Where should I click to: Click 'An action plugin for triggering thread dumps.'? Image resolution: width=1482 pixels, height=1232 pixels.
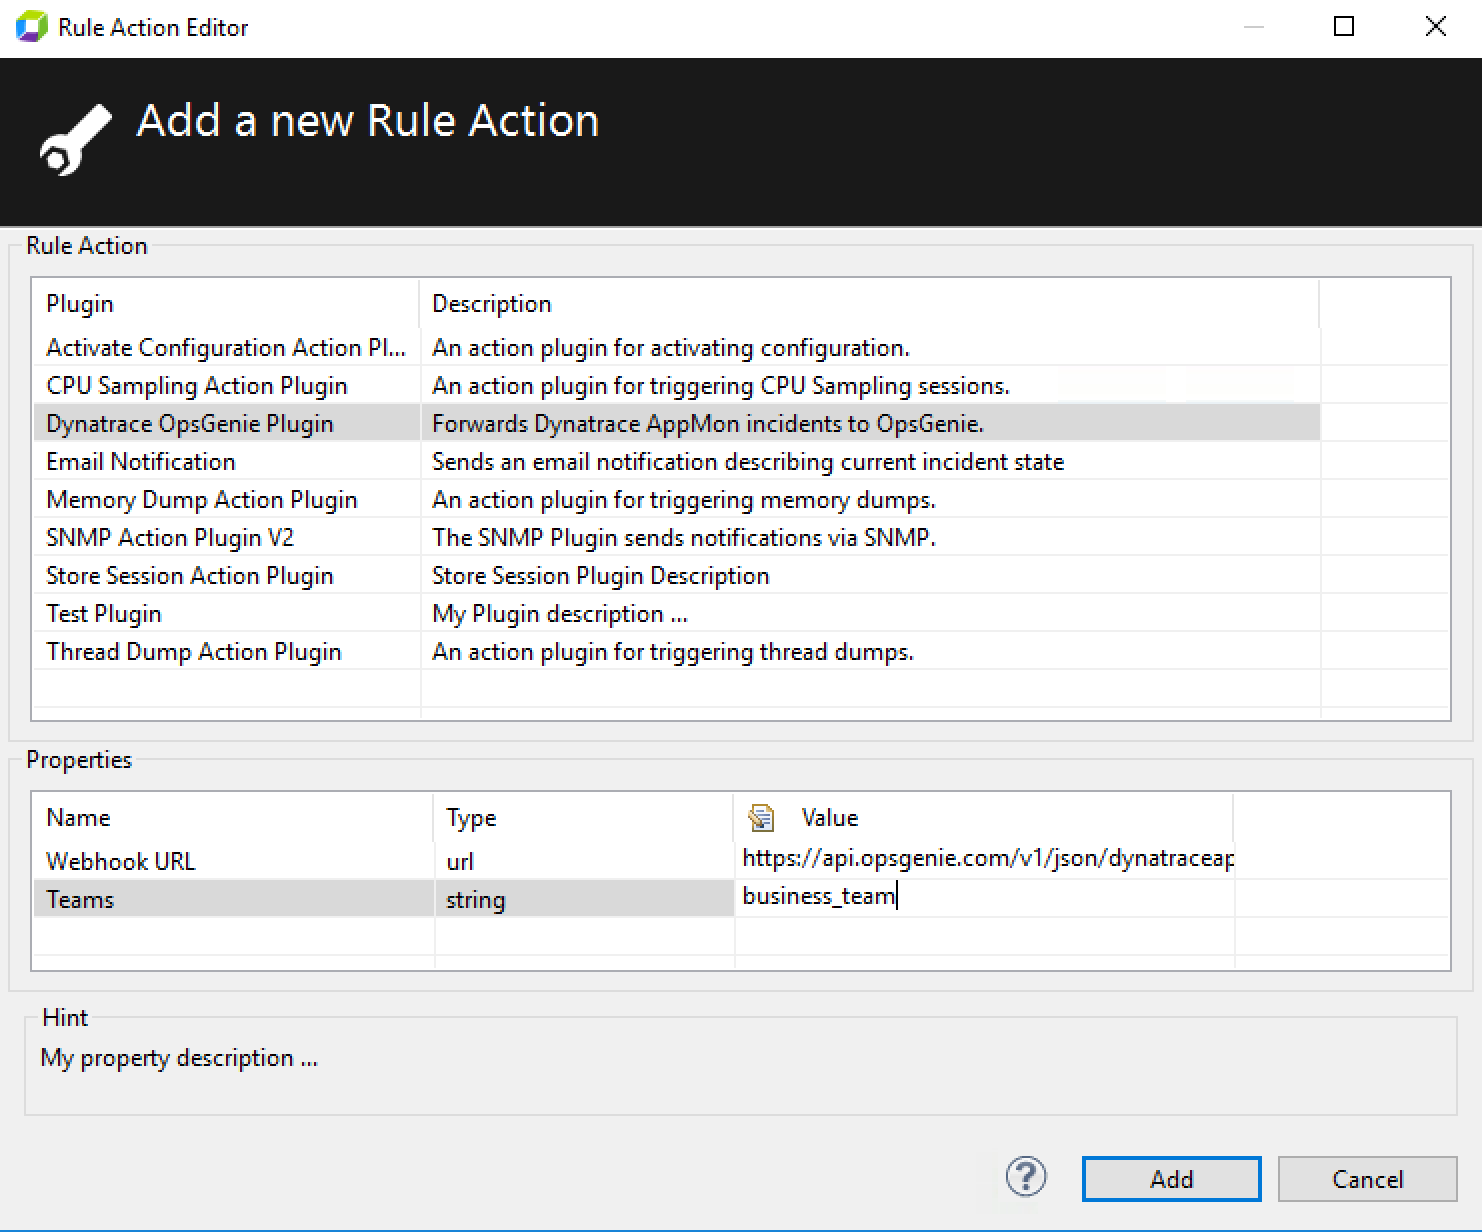coord(673,651)
